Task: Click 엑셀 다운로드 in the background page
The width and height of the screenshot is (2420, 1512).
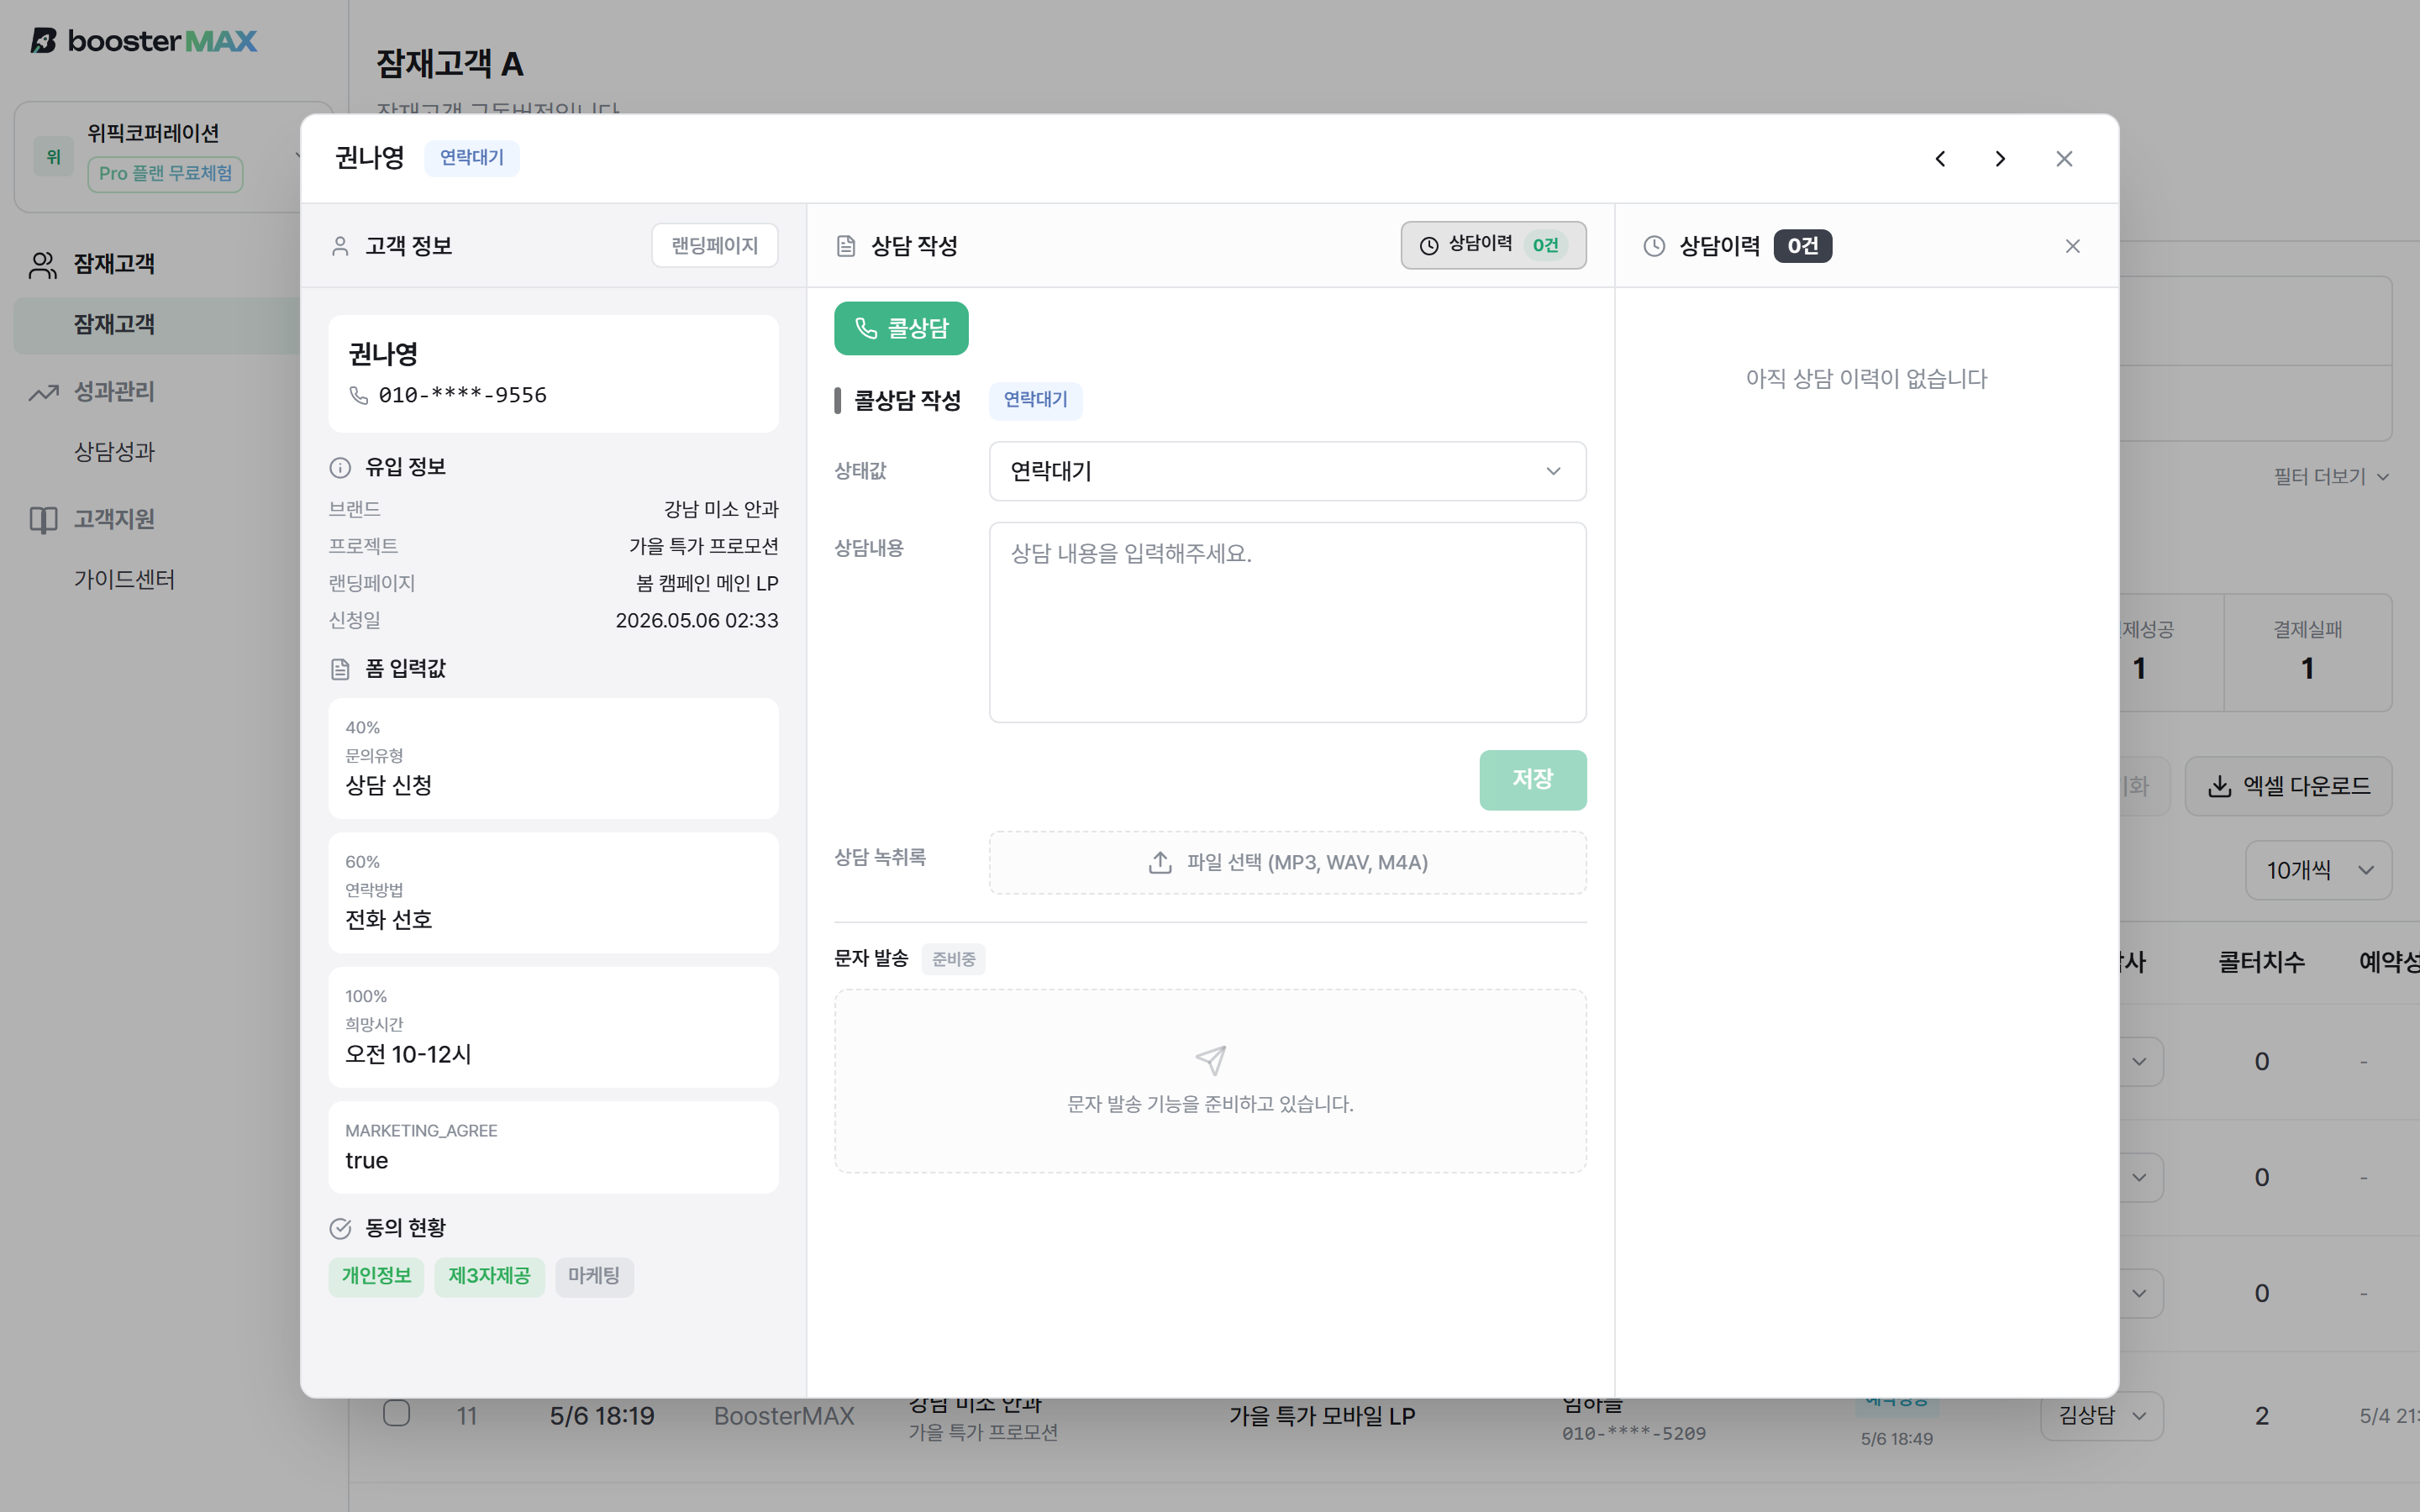Action: [x=2288, y=786]
